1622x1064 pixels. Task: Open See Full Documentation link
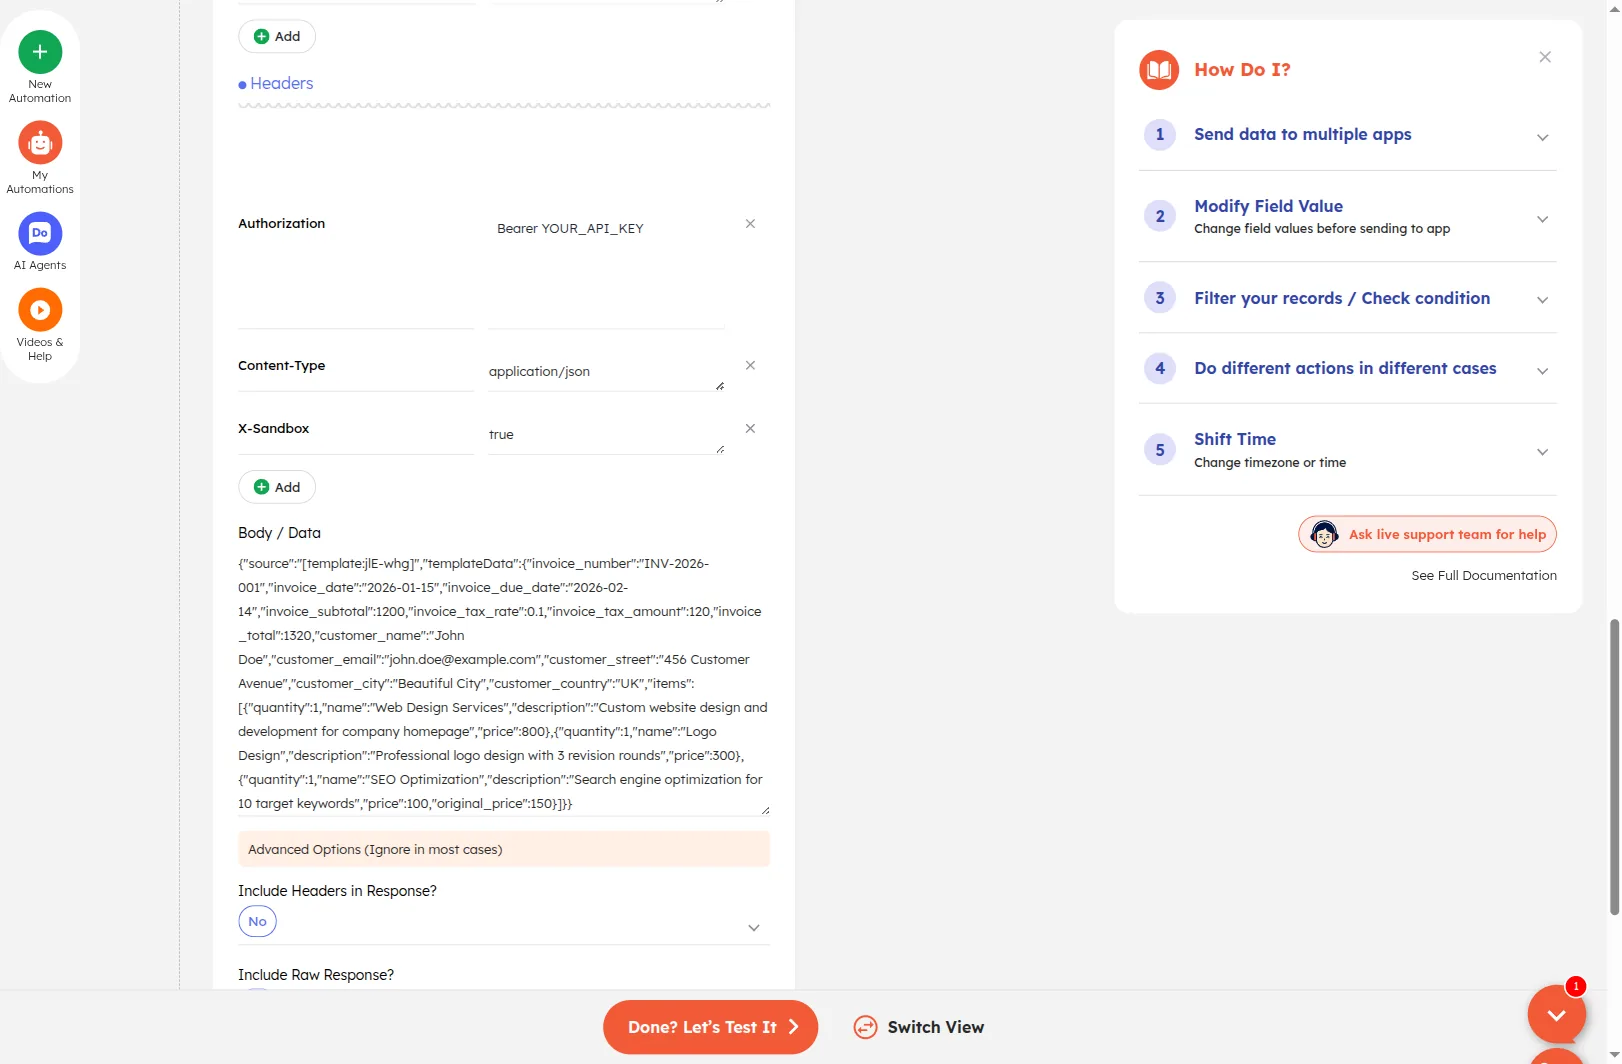pyautogui.click(x=1483, y=576)
